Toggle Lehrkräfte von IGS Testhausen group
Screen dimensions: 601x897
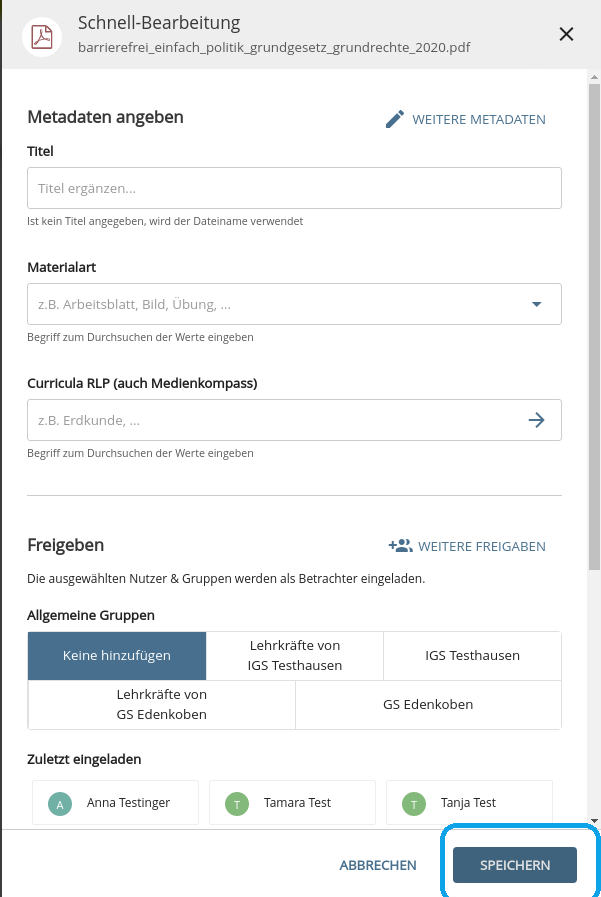tap(294, 656)
